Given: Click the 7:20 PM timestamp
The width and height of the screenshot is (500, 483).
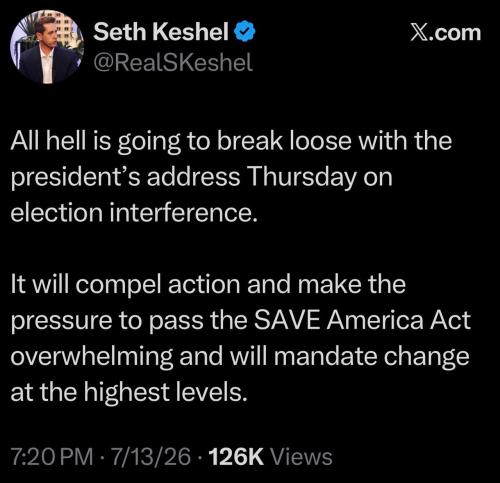Looking at the screenshot, I should click(52, 456).
